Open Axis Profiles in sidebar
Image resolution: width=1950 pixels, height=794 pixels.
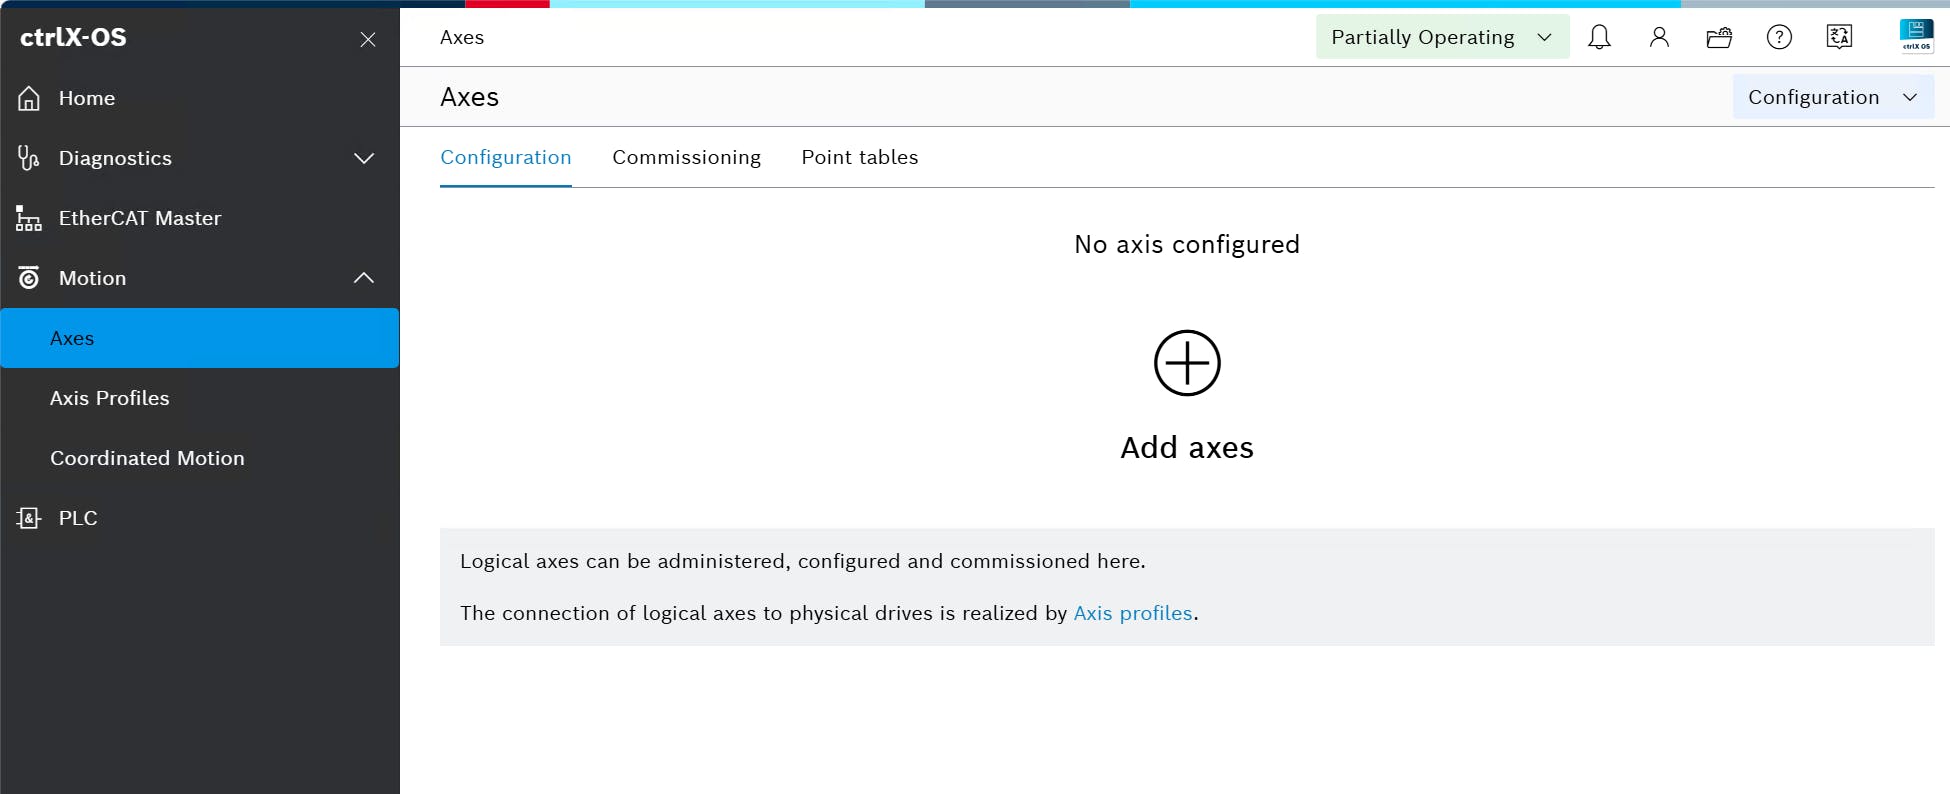click(x=110, y=398)
